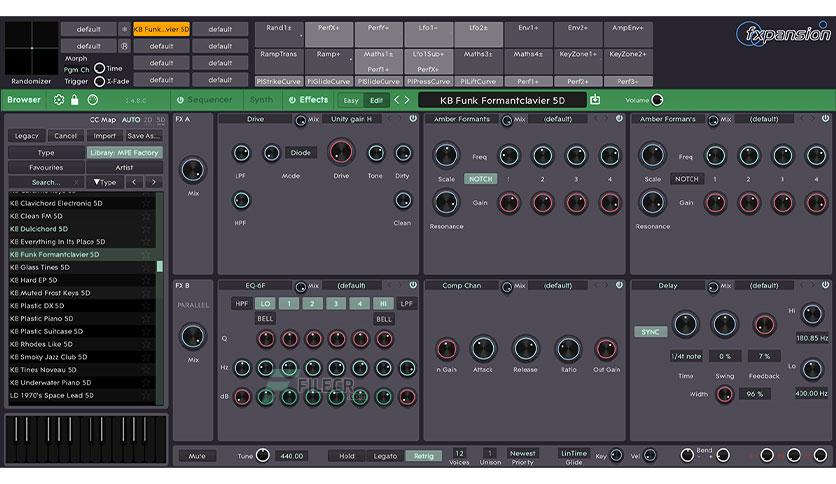Click the save preset icon beside the preset name

595,100
